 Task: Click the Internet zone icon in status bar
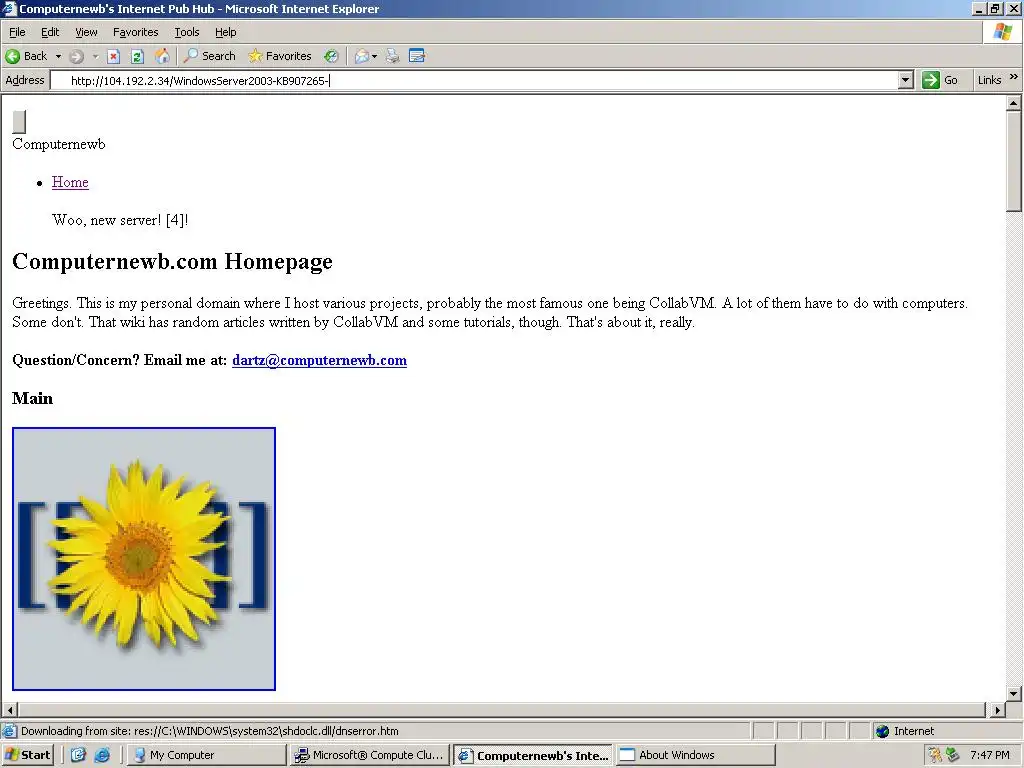[x=883, y=731]
